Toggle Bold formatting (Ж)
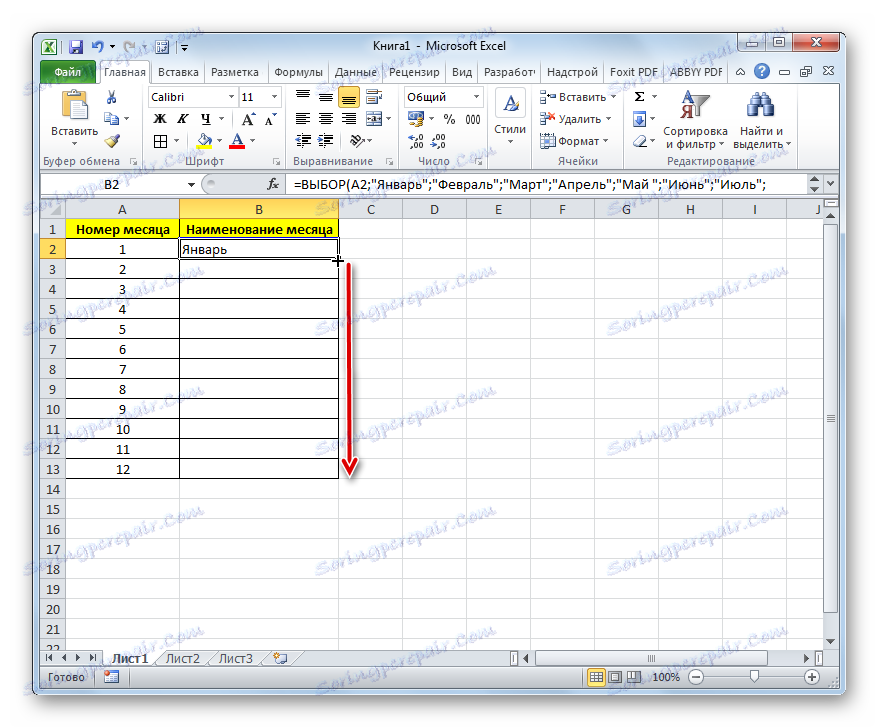 pos(160,119)
